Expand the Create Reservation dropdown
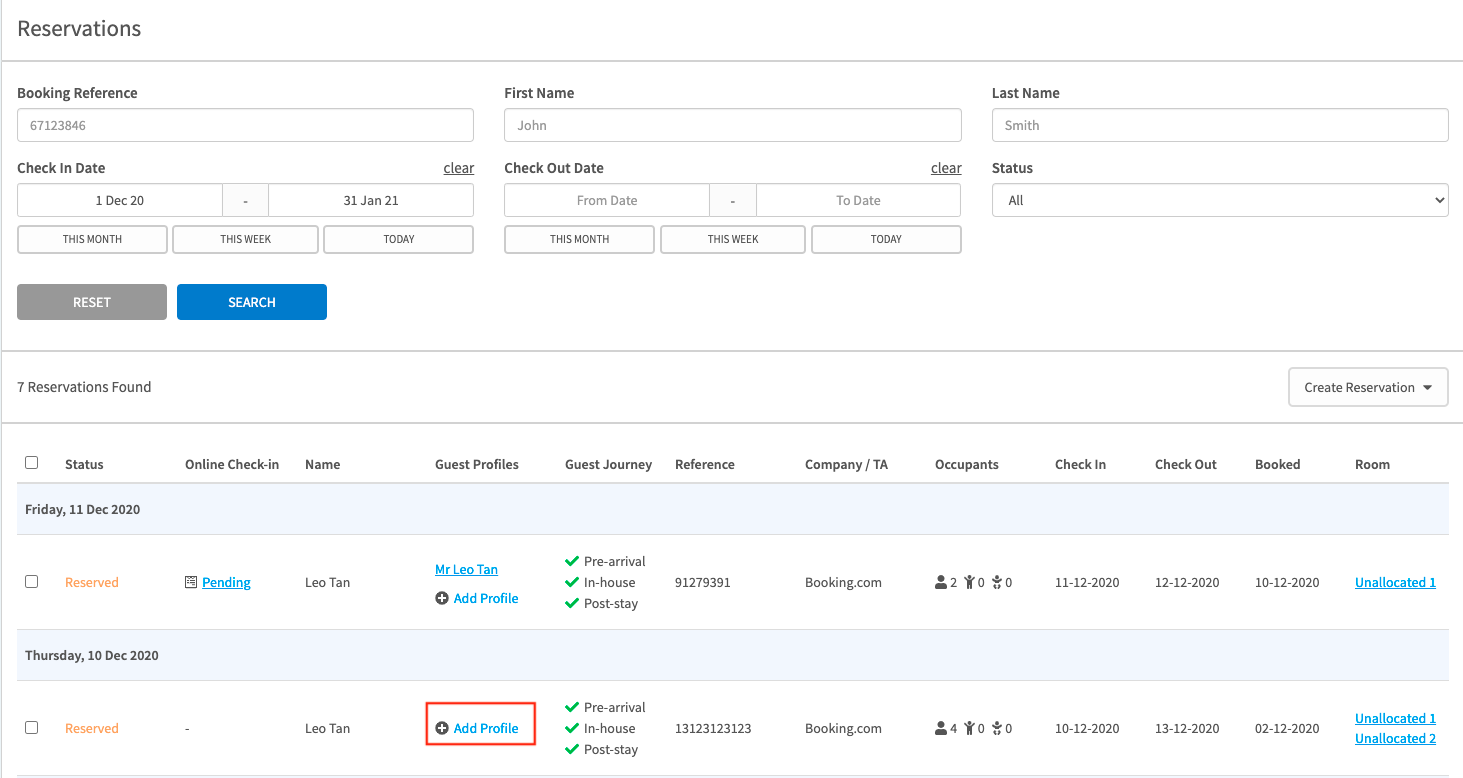Image resolution: width=1463 pixels, height=778 pixels. [x=1367, y=387]
